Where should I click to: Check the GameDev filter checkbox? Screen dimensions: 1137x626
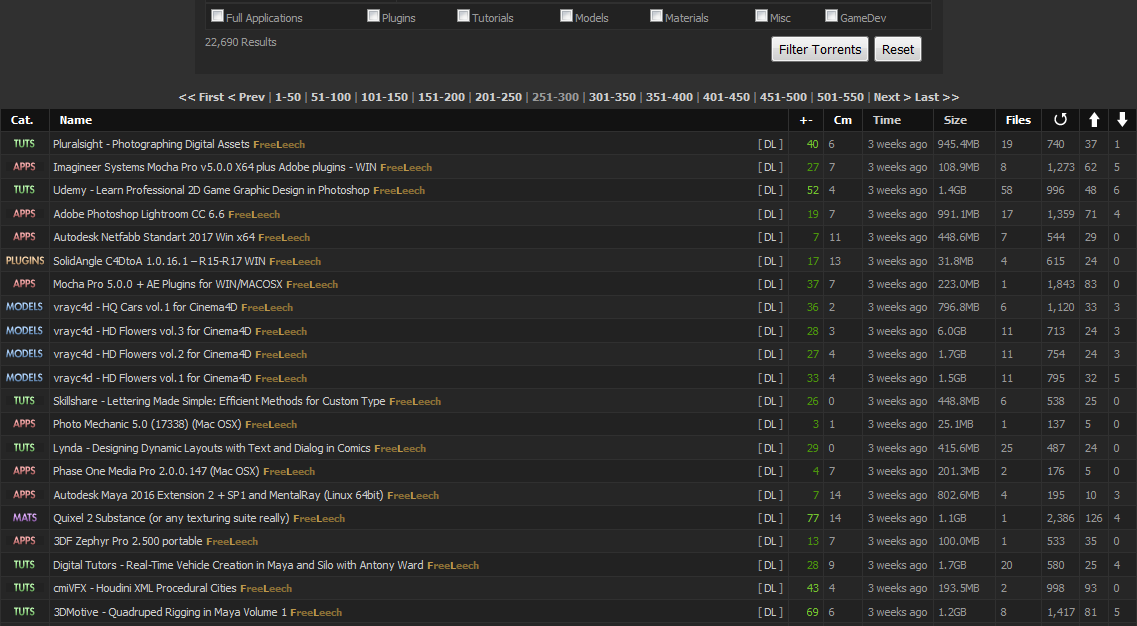point(831,15)
